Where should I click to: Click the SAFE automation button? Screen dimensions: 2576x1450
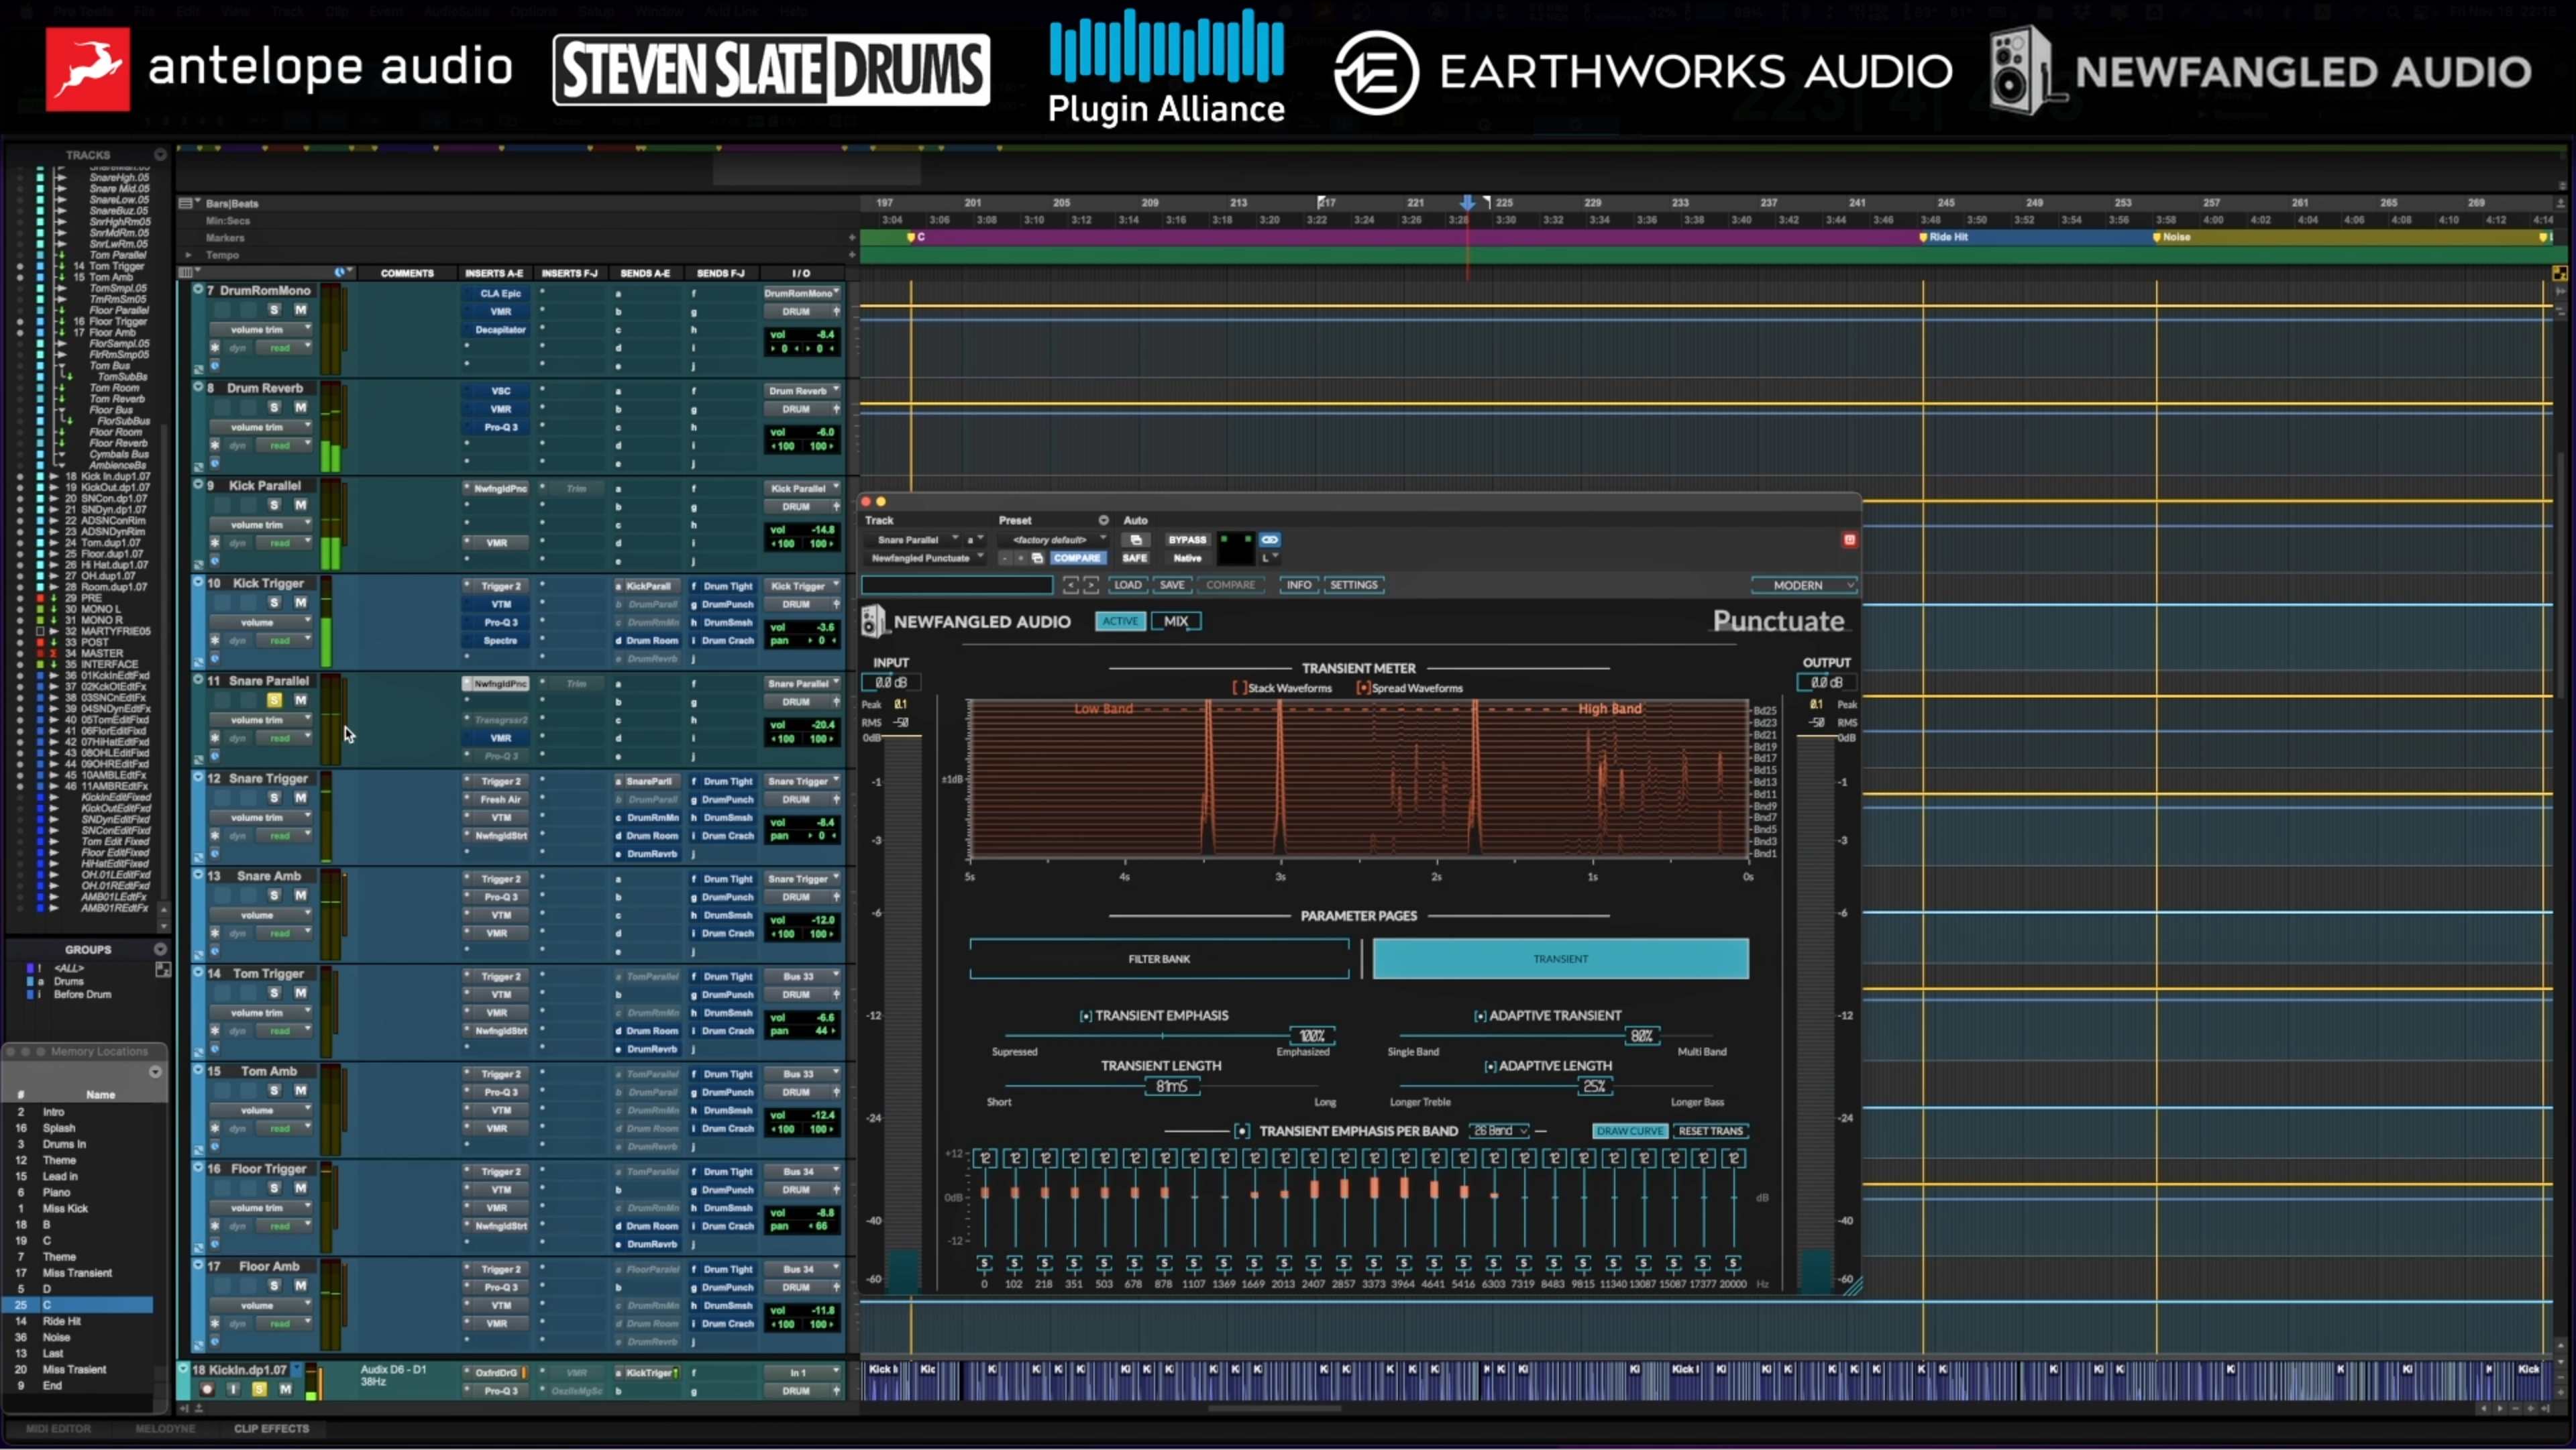point(1135,558)
